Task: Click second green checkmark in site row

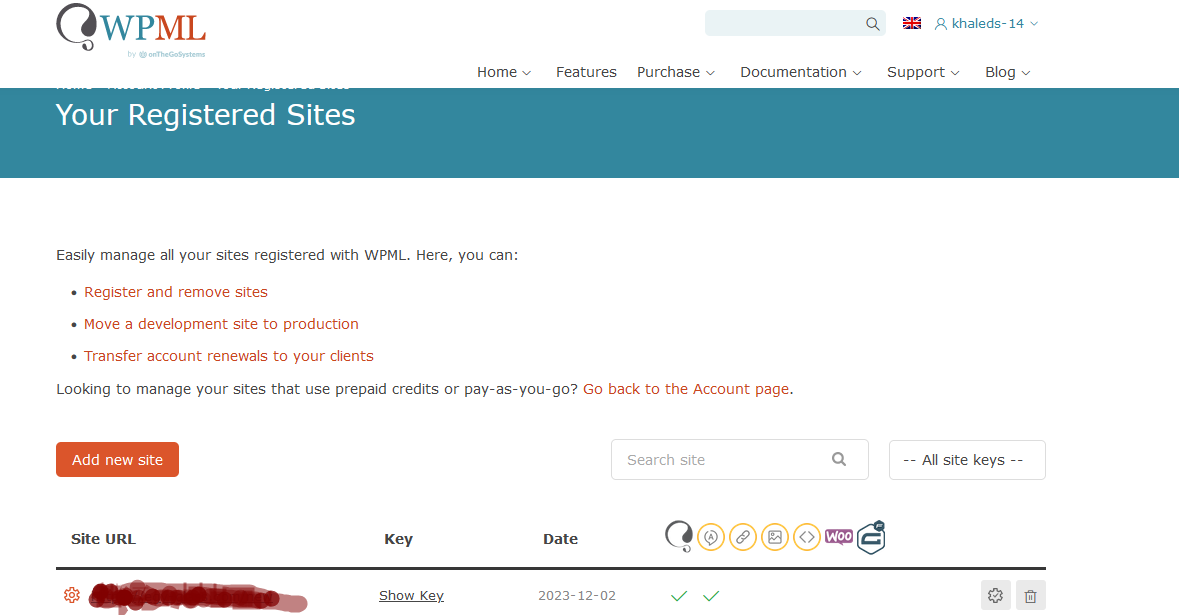Action: 711,596
